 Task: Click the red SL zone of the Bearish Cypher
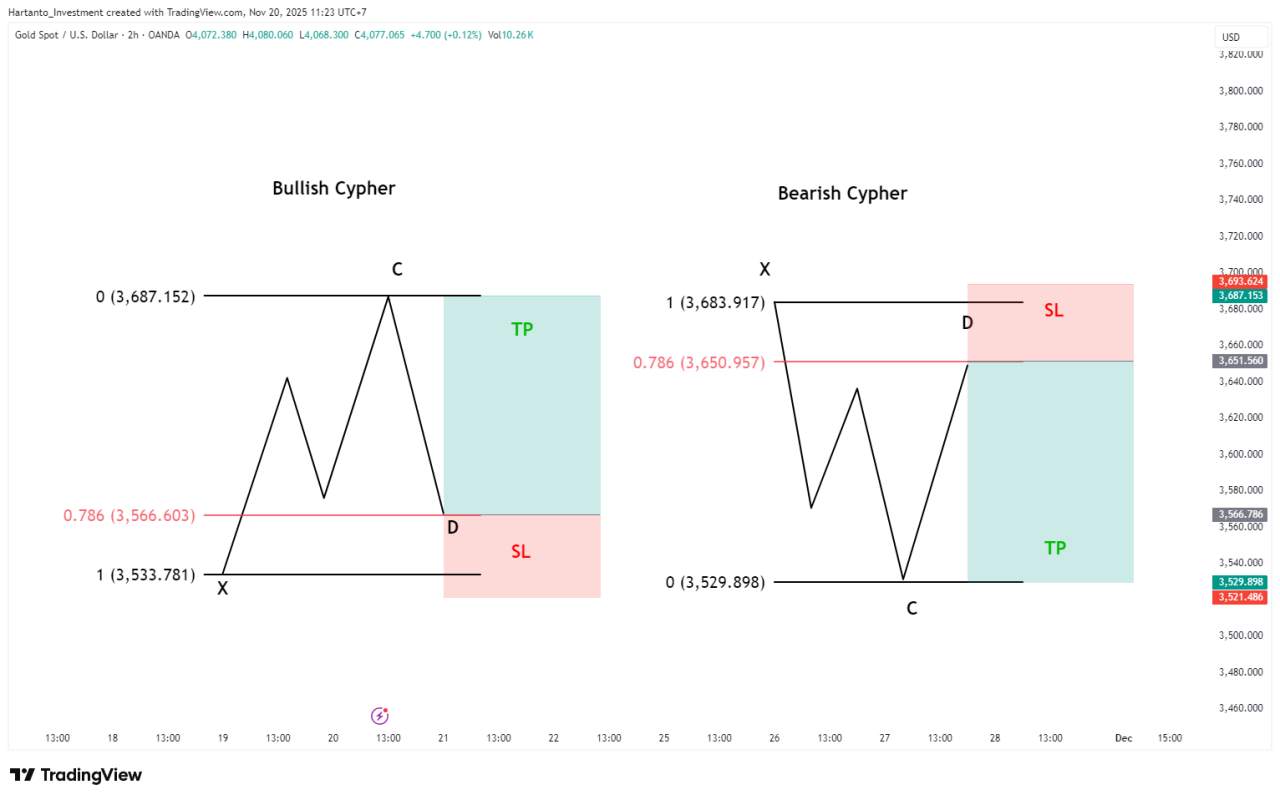(x=1050, y=320)
